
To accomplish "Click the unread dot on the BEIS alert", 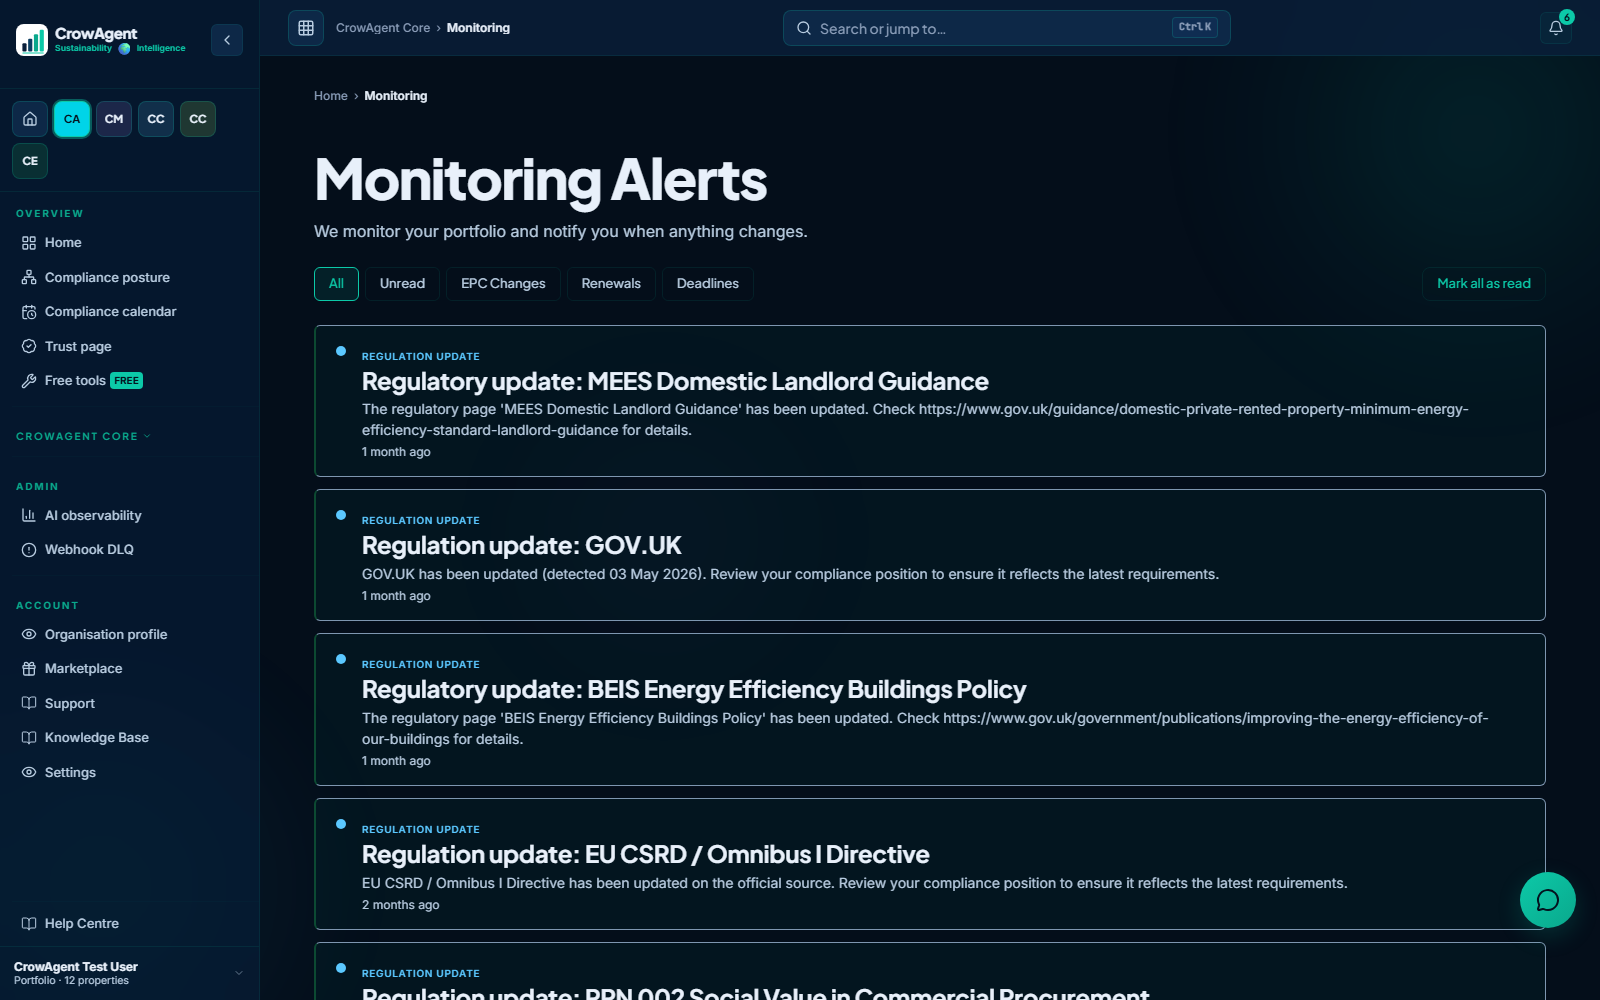I will click(x=341, y=659).
